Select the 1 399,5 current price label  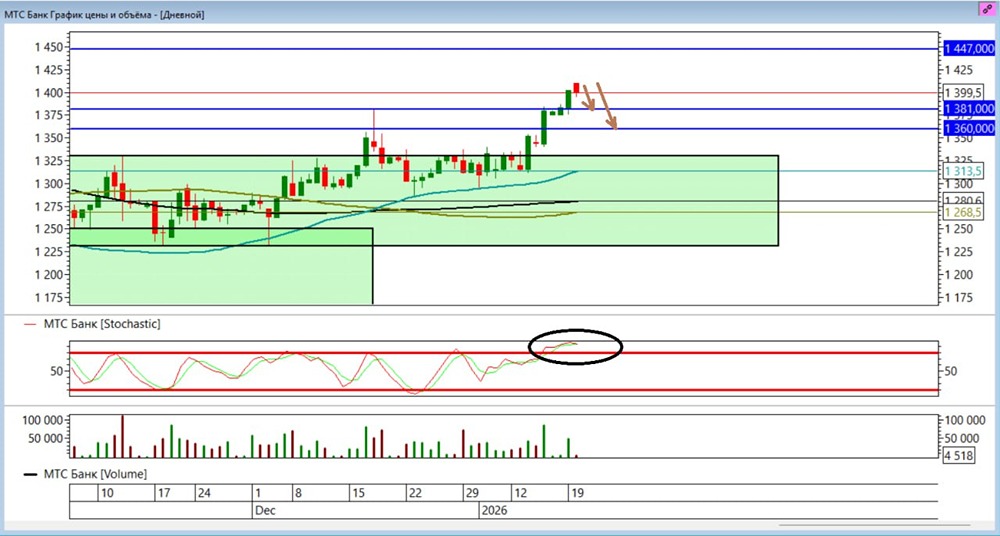963,93
